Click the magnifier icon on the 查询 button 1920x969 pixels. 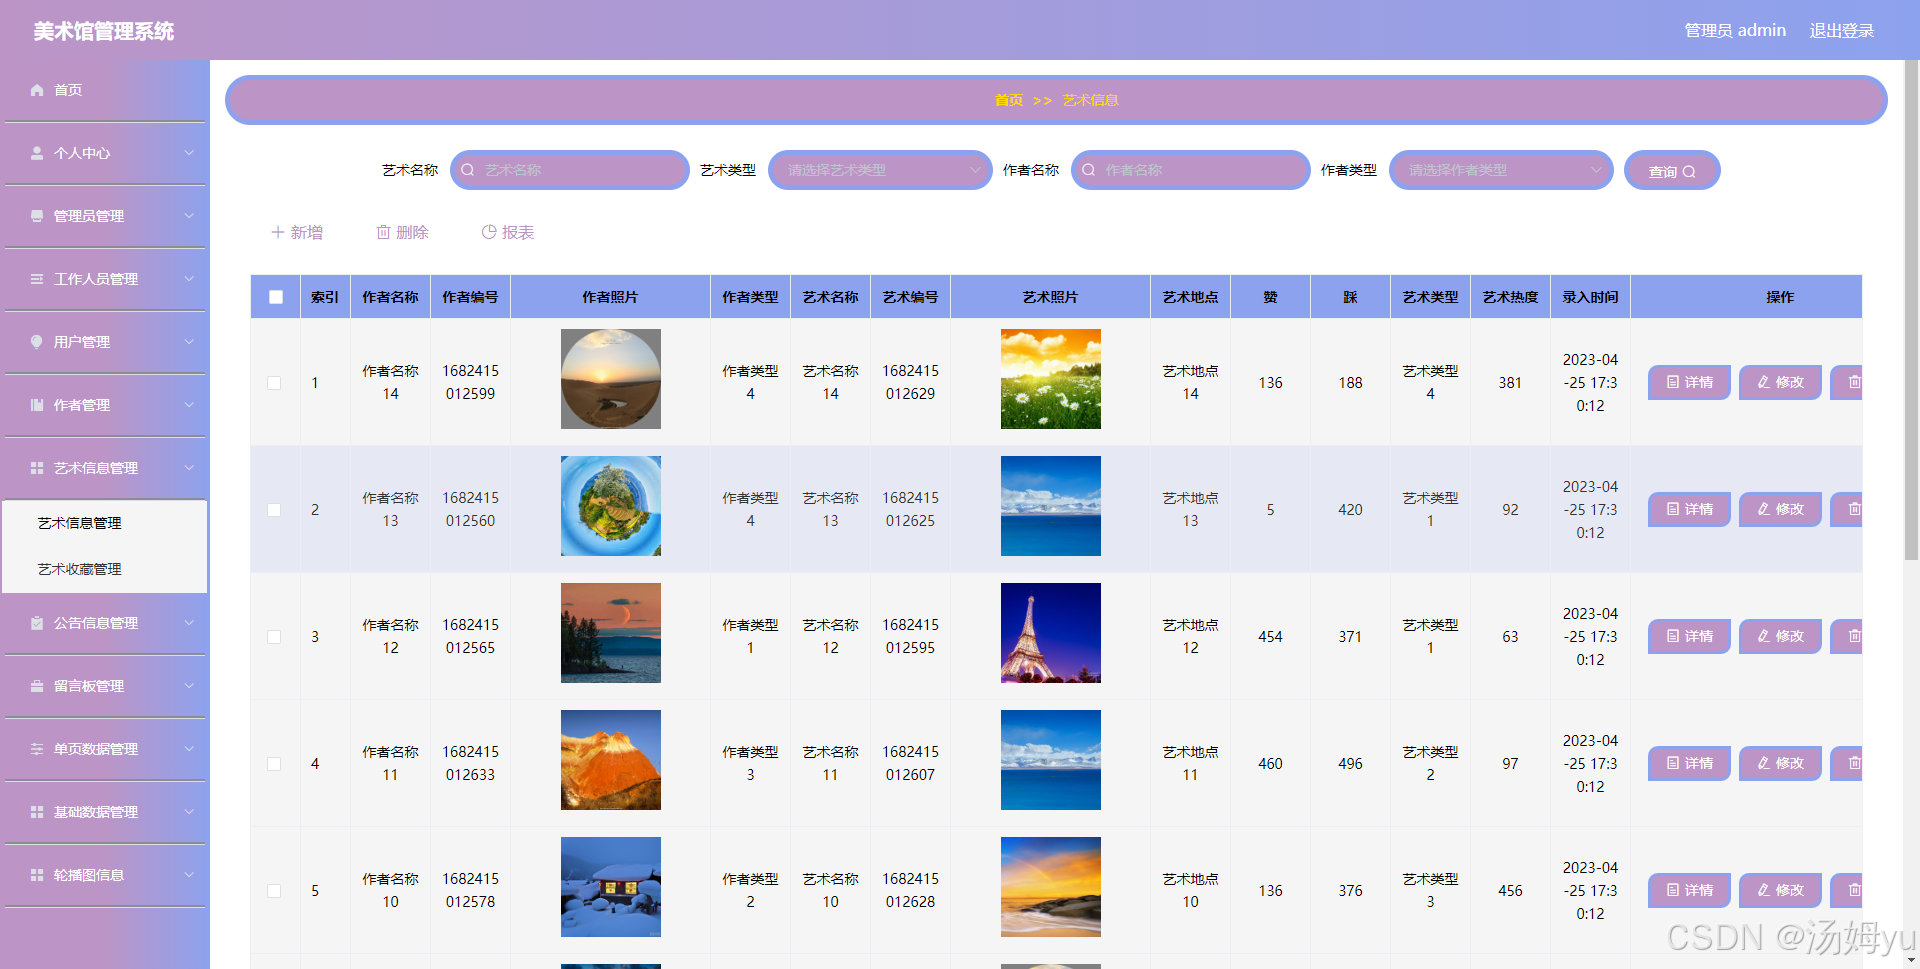click(x=1689, y=172)
